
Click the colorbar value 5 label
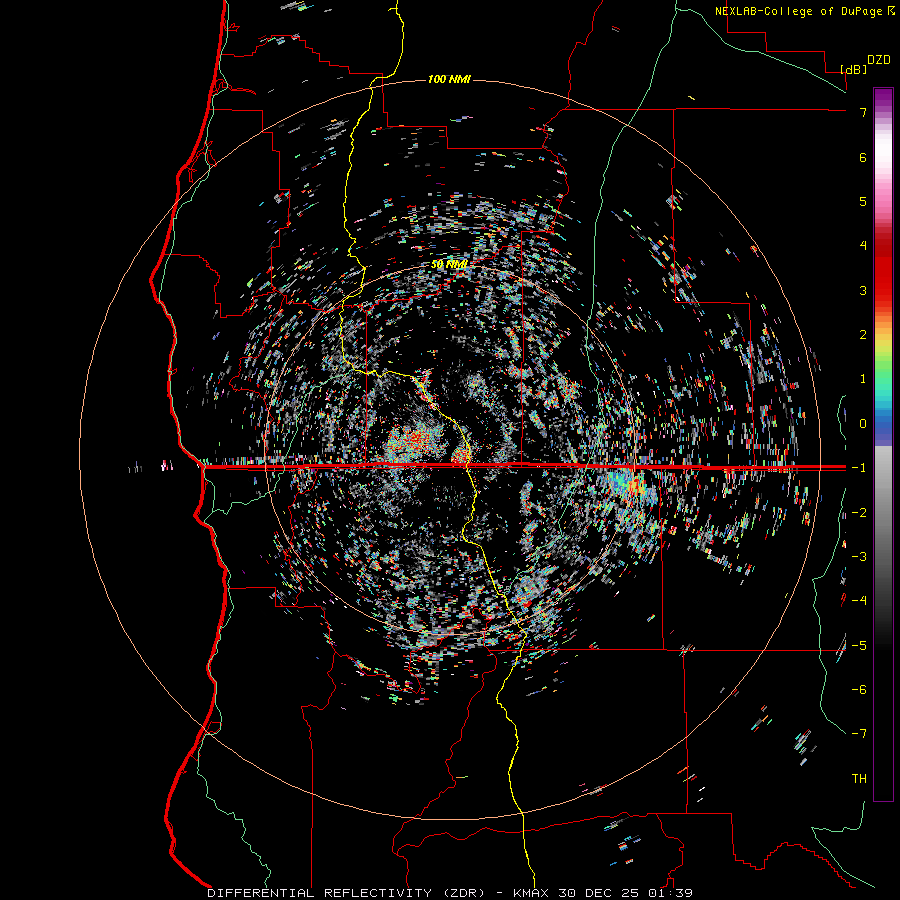(x=863, y=201)
